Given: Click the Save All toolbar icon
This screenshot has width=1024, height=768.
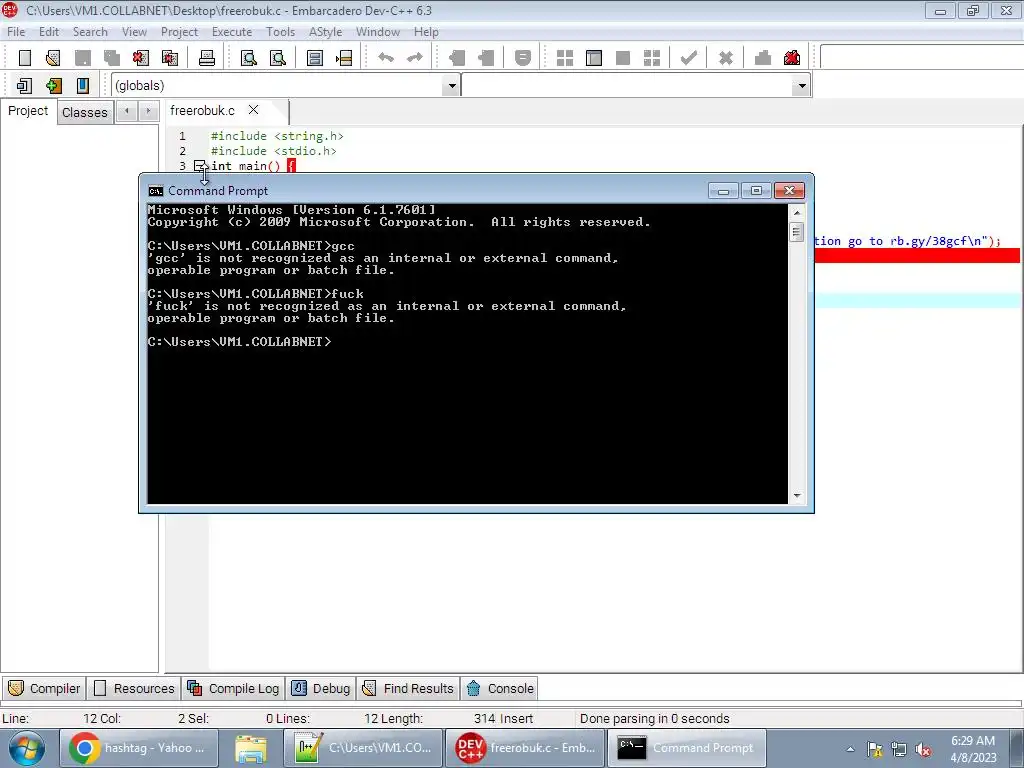Looking at the screenshot, I should [x=112, y=58].
